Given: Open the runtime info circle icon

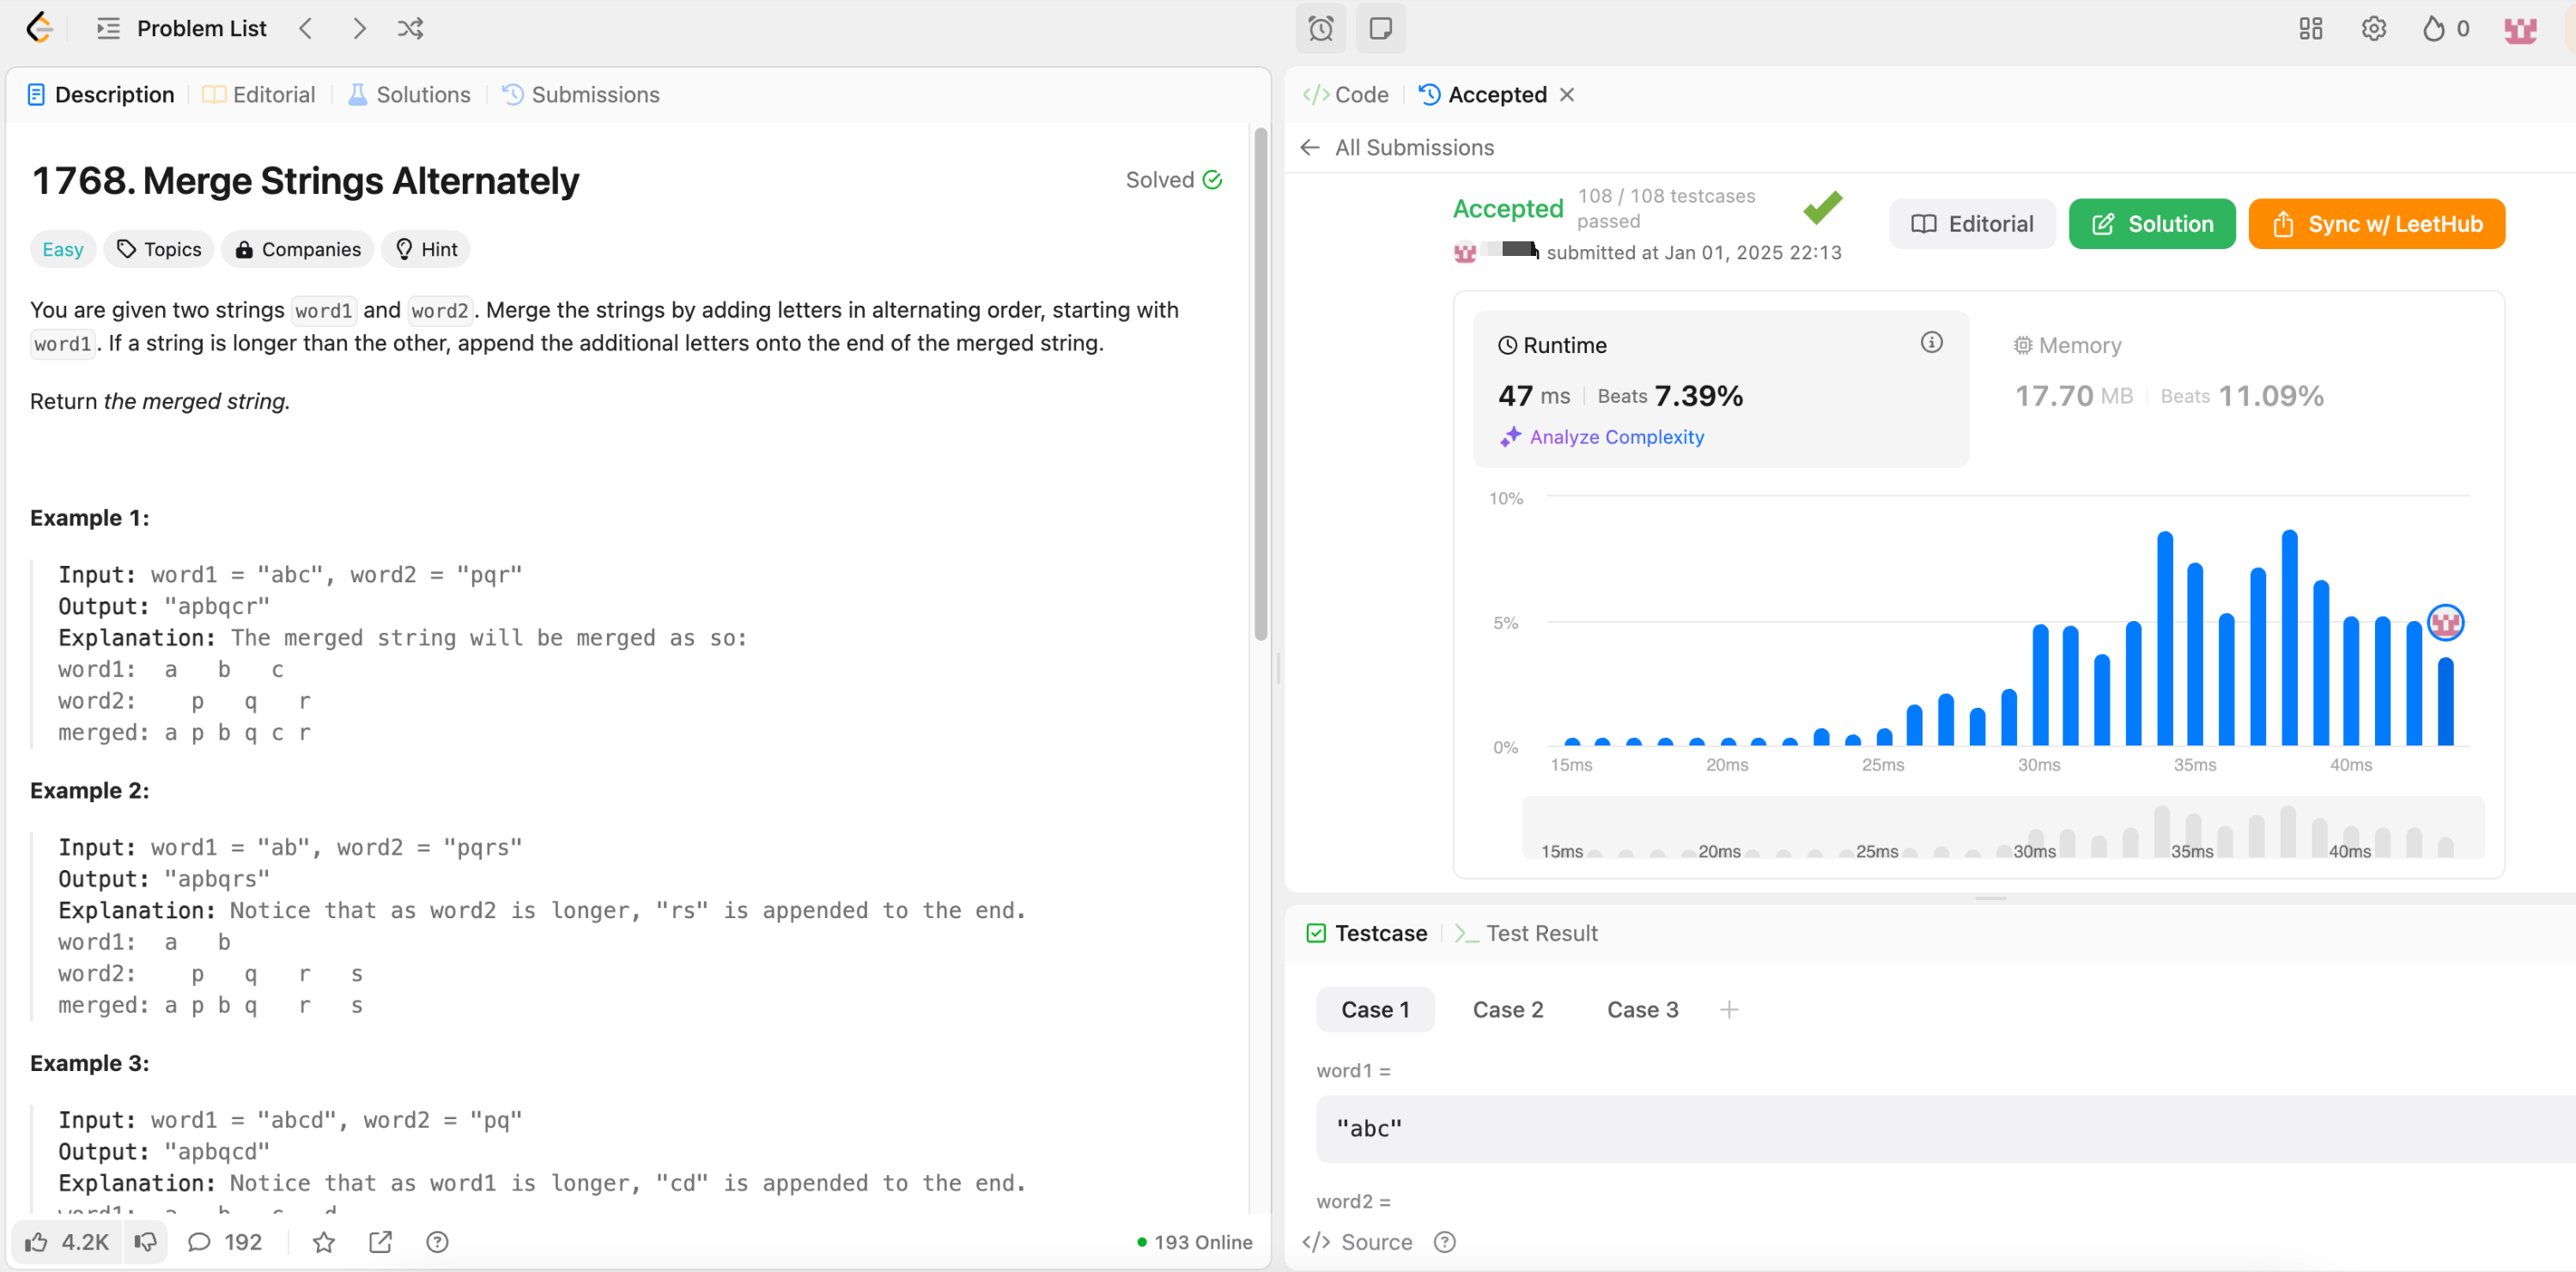Looking at the screenshot, I should (x=1931, y=343).
